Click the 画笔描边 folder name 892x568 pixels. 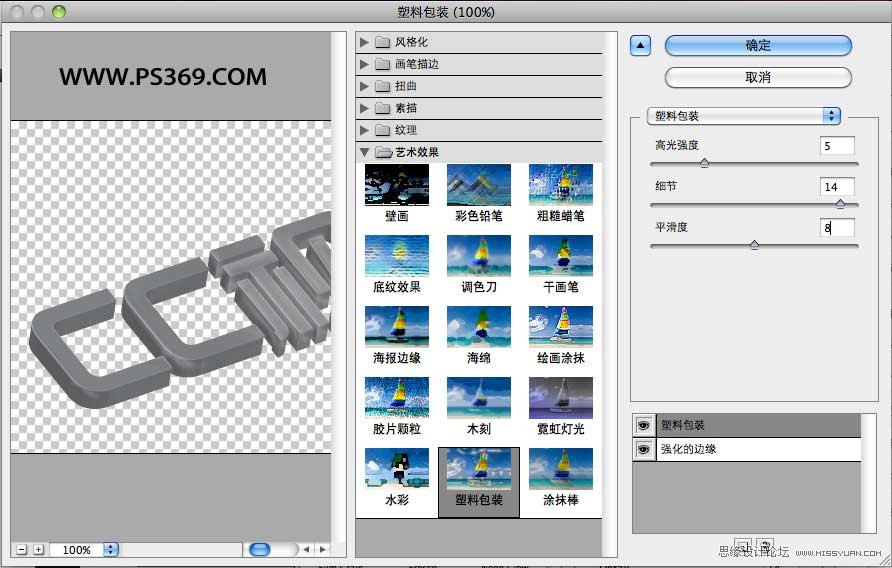pos(417,64)
